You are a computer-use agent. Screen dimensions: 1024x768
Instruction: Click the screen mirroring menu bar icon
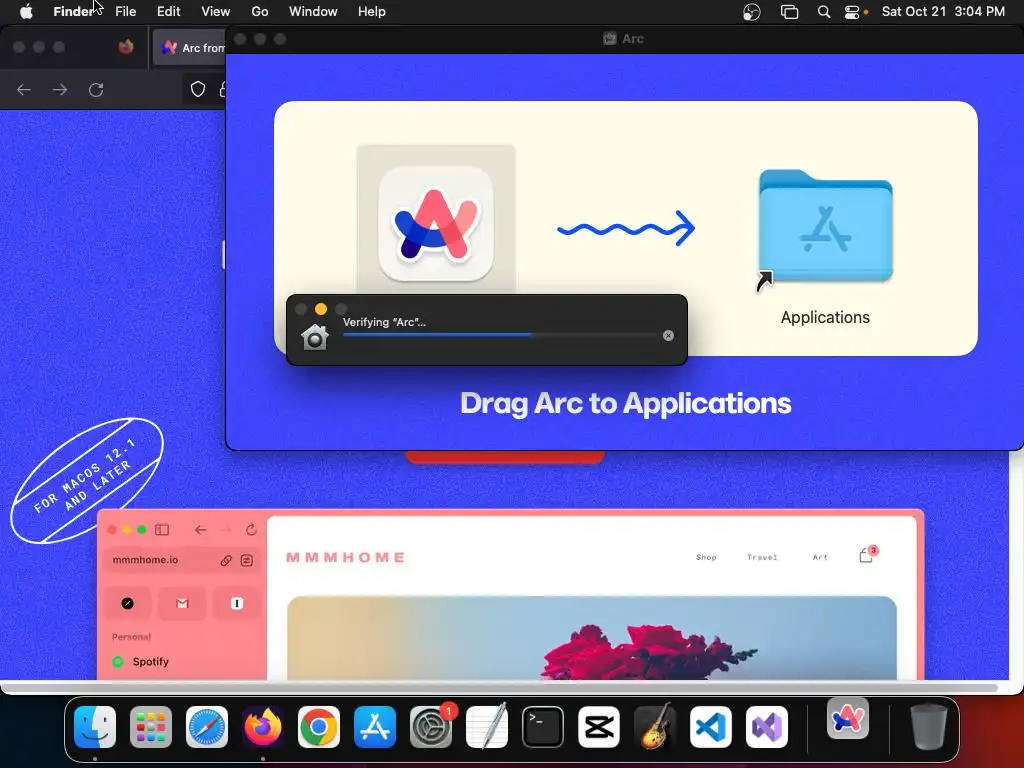[x=790, y=12]
